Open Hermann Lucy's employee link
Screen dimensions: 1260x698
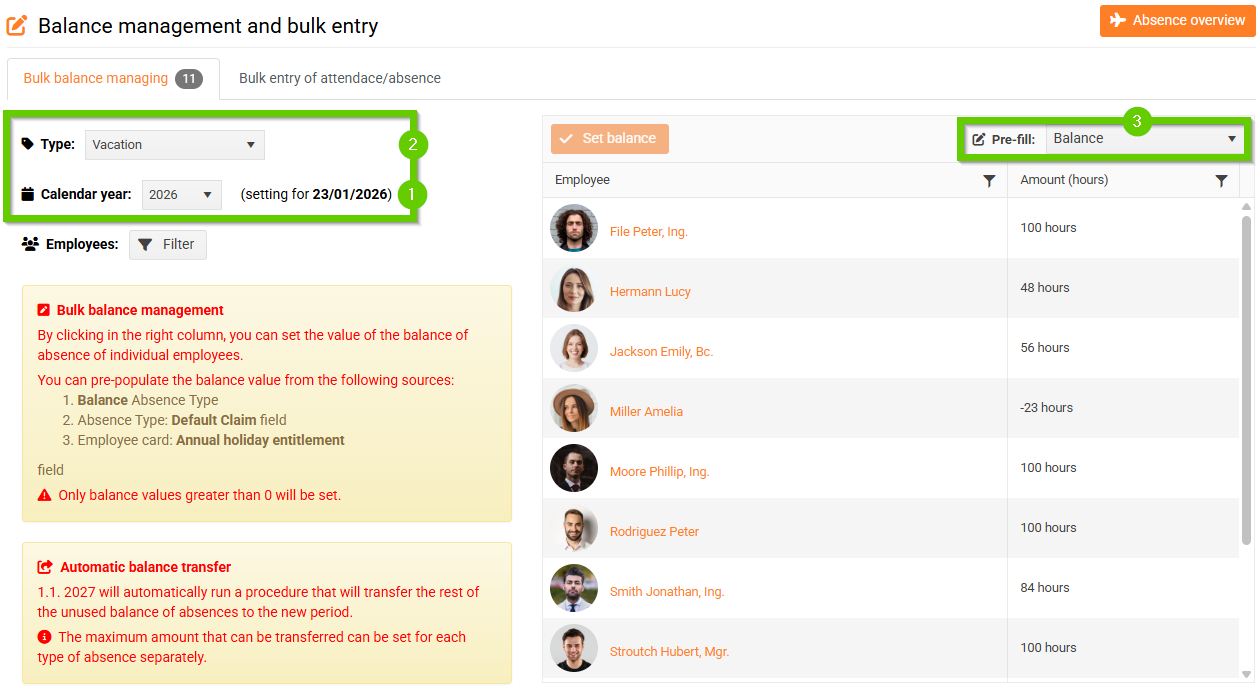pyautogui.click(x=650, y=292)
